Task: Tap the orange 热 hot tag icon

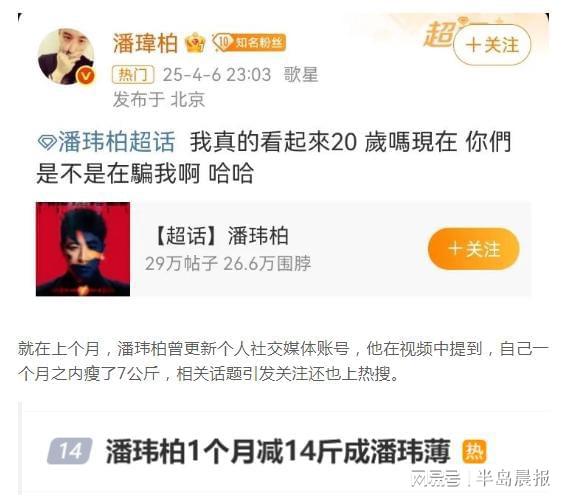Action: [x=474, y=451]
